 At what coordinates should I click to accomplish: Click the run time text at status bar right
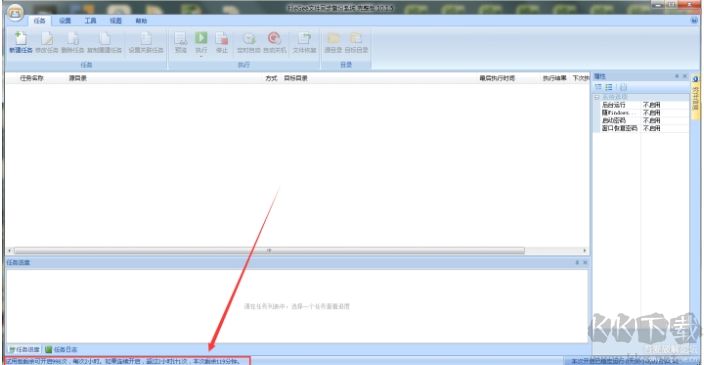click(x=625, y=361)
